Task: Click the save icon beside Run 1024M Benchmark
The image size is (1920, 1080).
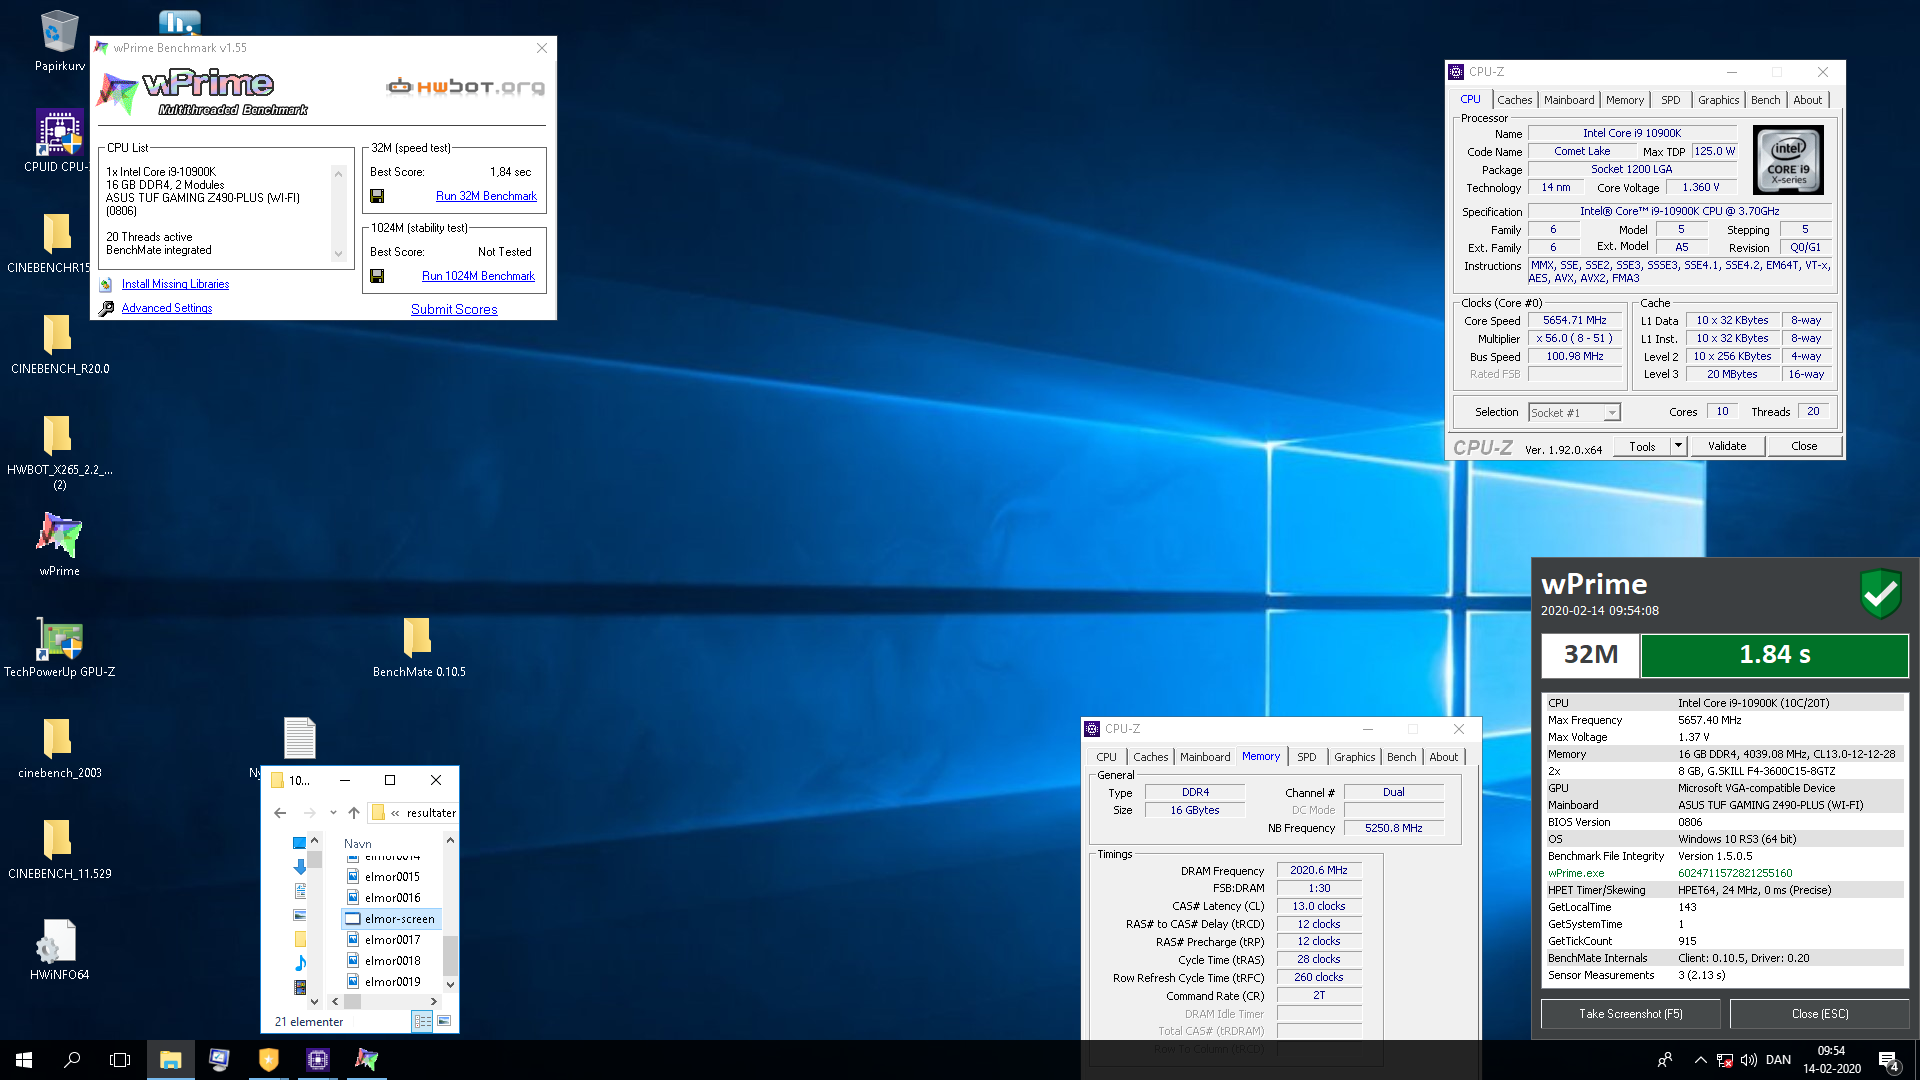Action: point(377,276)
